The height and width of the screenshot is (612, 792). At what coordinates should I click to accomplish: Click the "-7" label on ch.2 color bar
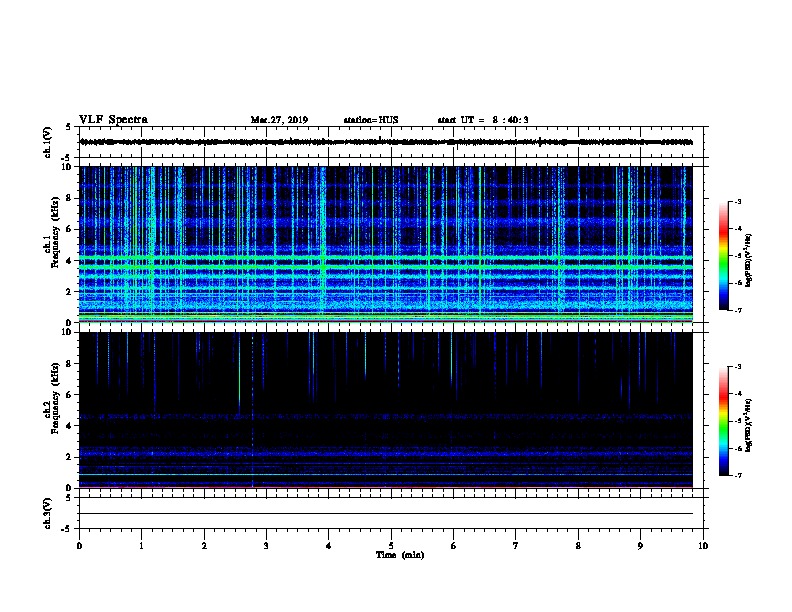coord(737,475)
